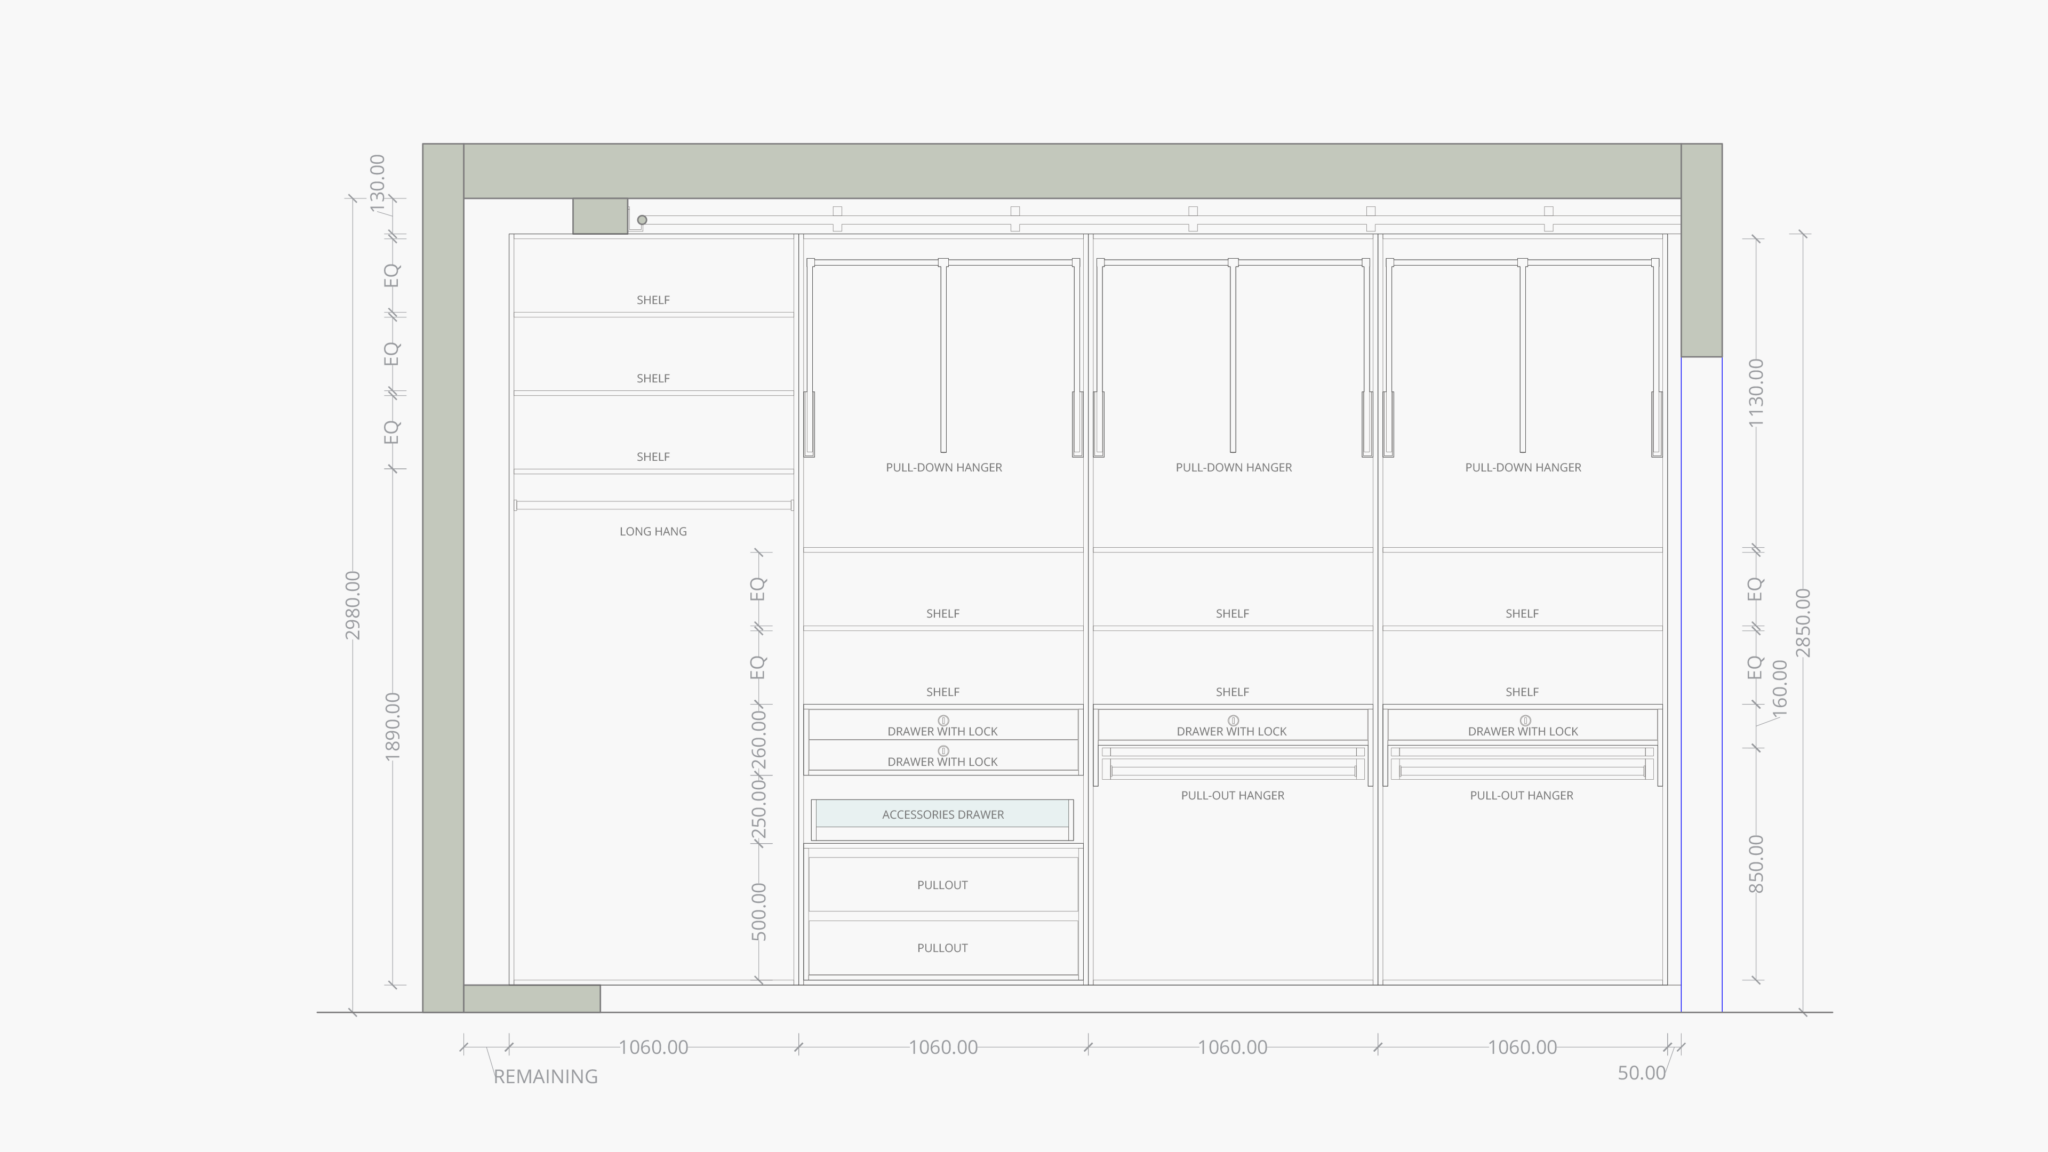
Task: Click the PULL-OUT HANGER label in the third bay
Action: coord(1232,796)
